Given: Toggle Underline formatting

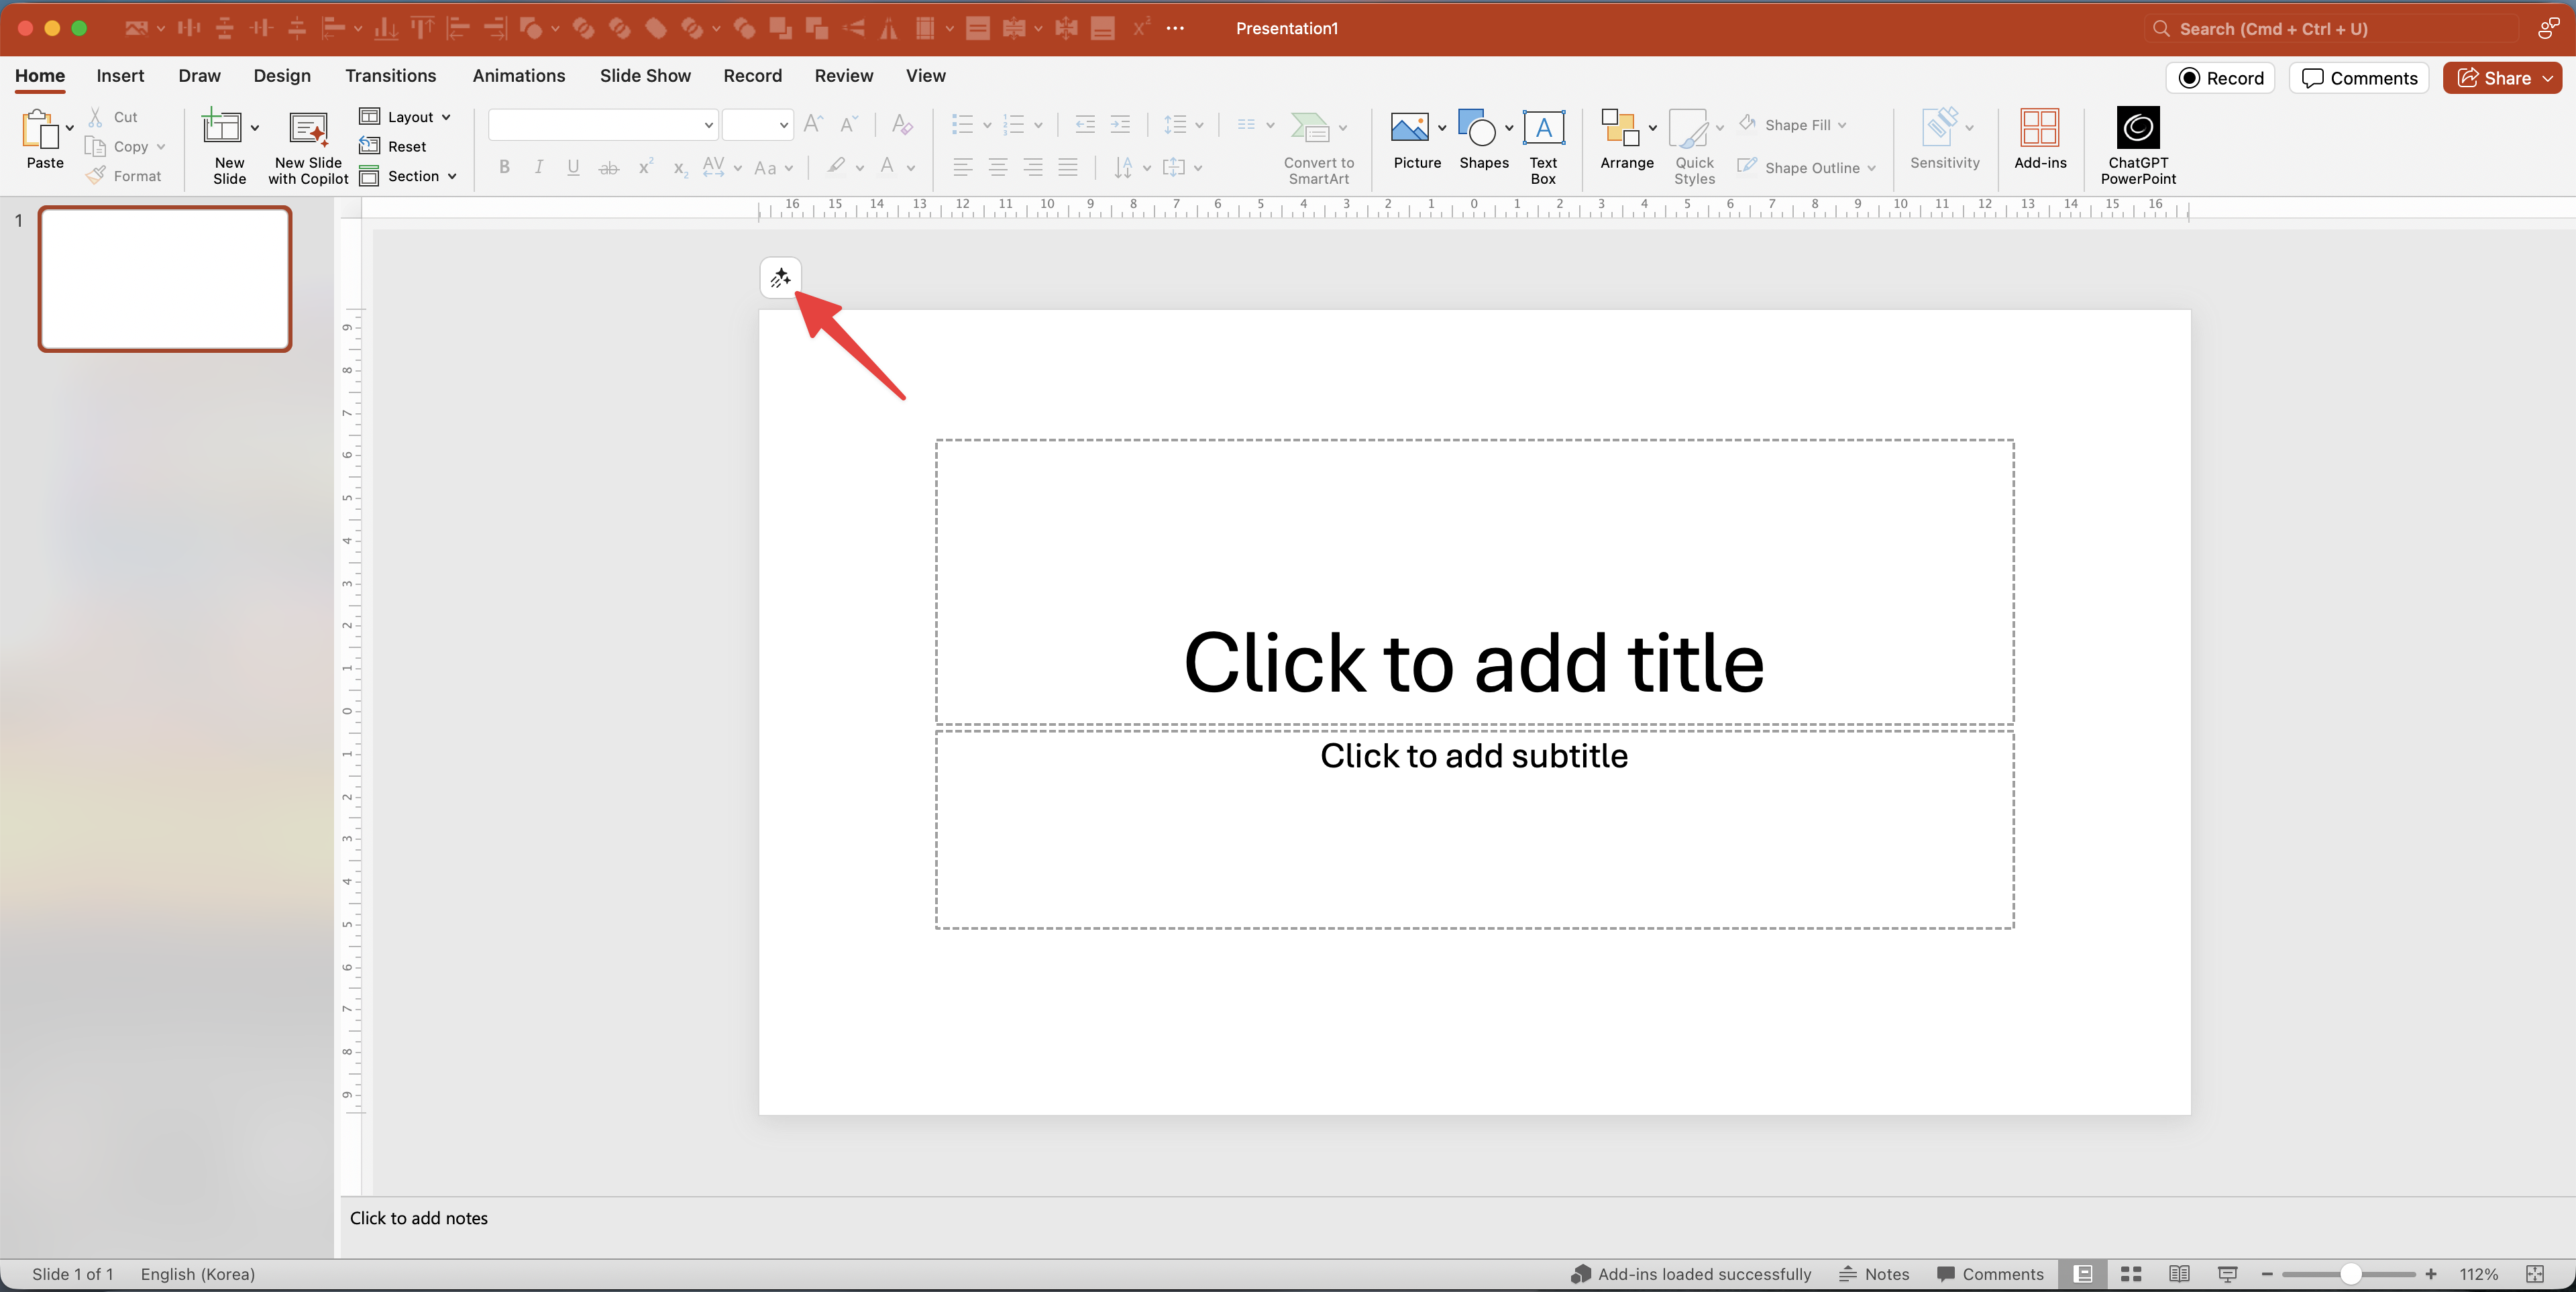Looking at the screenshot, I should coord(573,167).
